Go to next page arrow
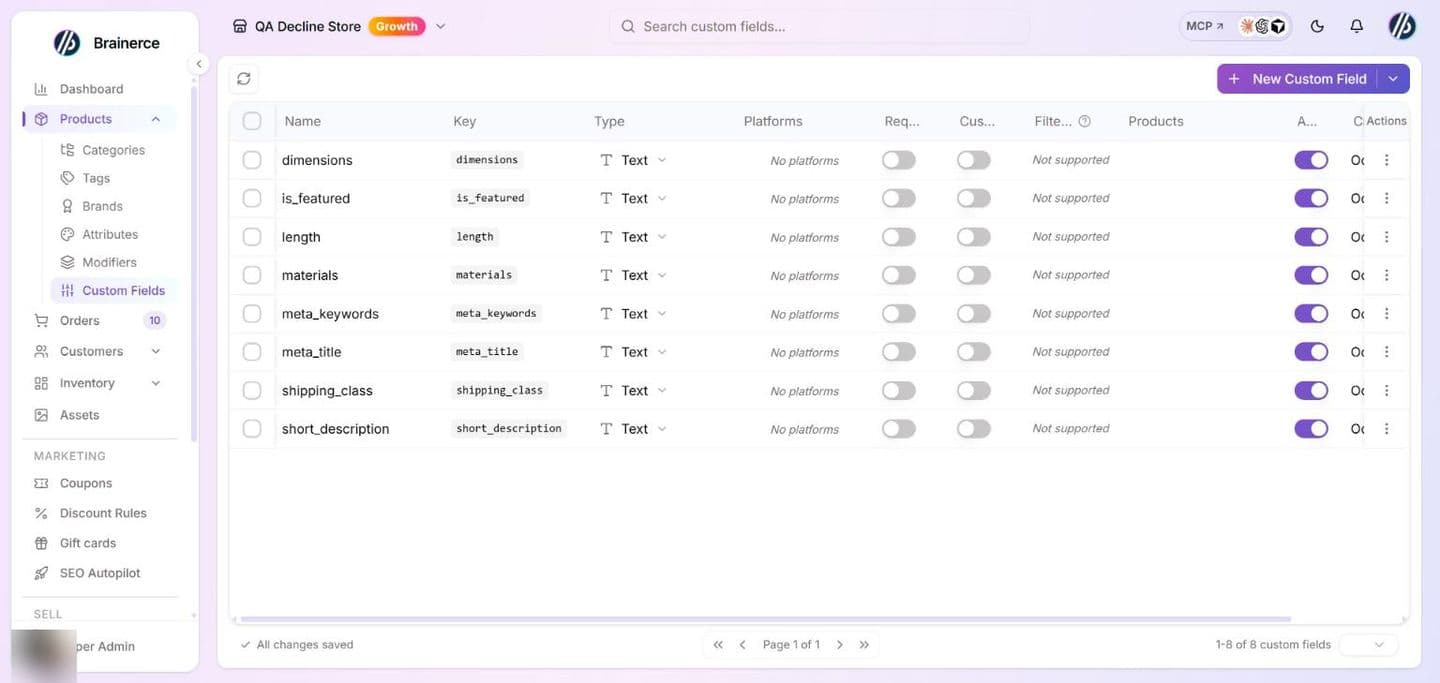 tap(840, 645)
